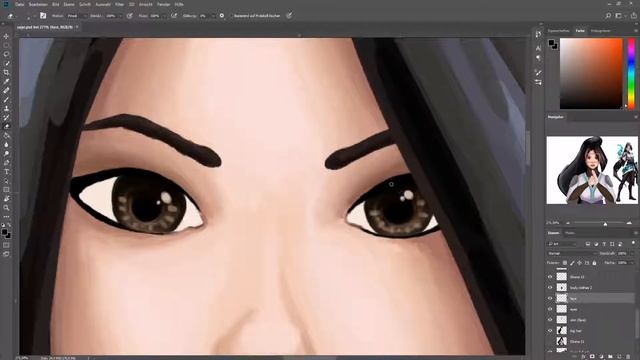Close the open document tab

pyautogui.click(x=77, y=27)
